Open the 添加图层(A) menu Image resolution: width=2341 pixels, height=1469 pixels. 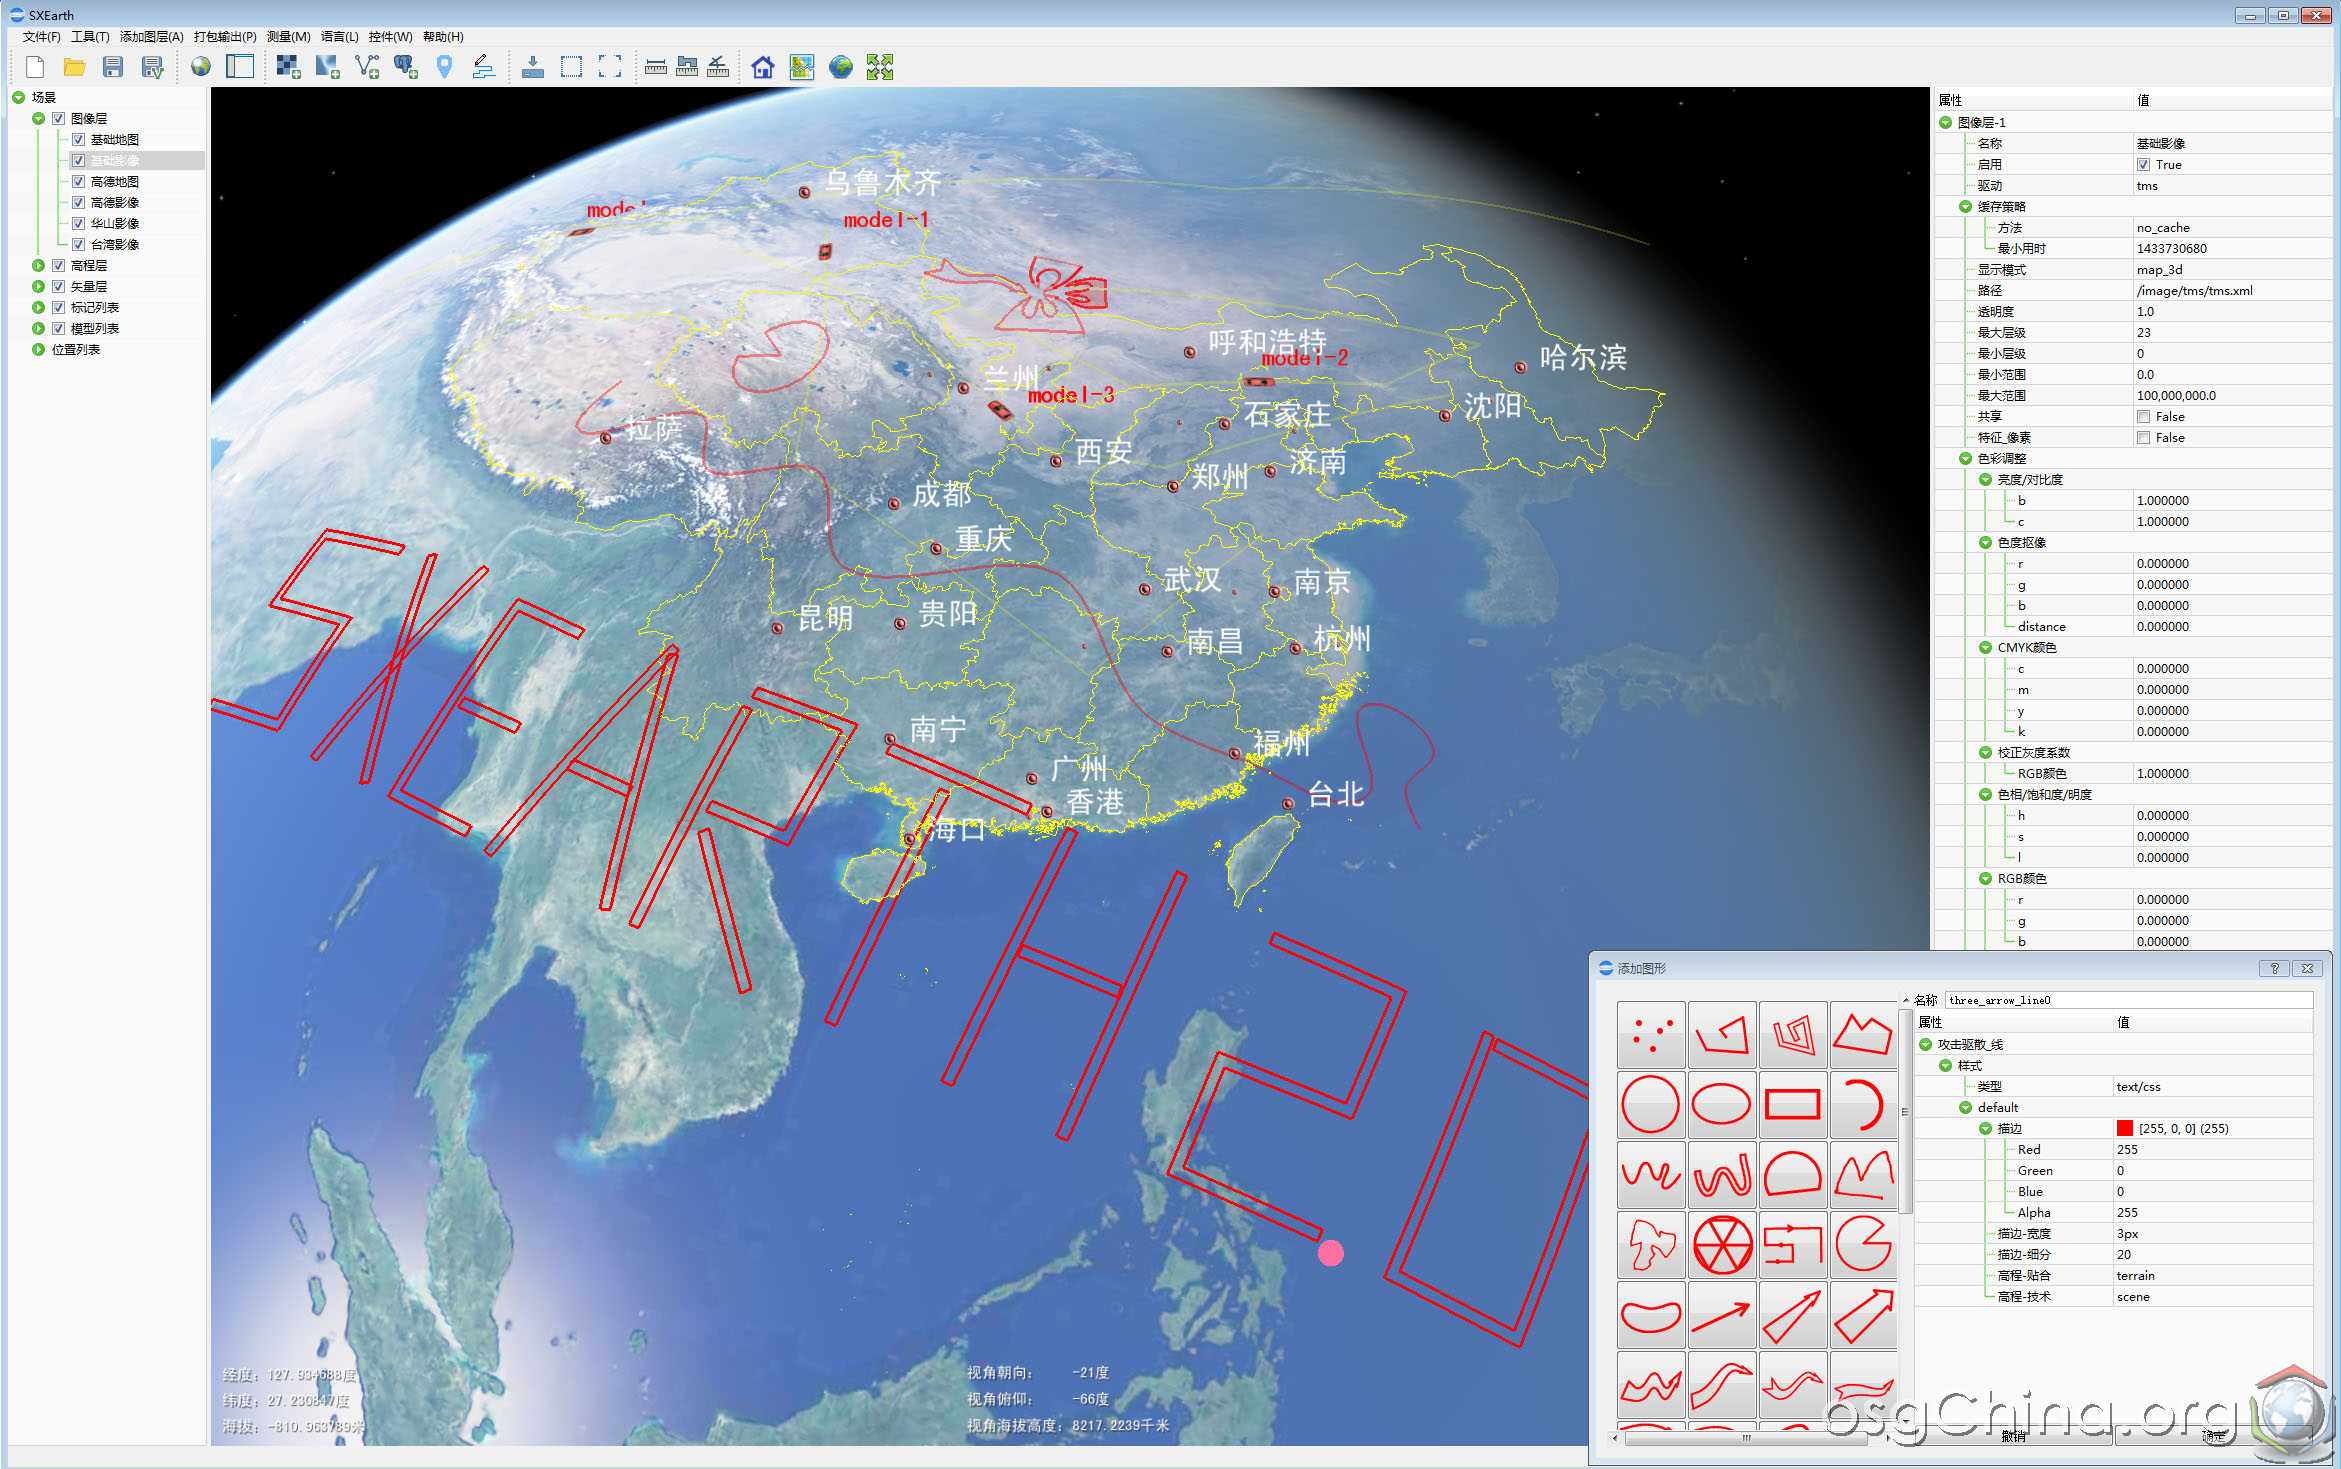152,36
